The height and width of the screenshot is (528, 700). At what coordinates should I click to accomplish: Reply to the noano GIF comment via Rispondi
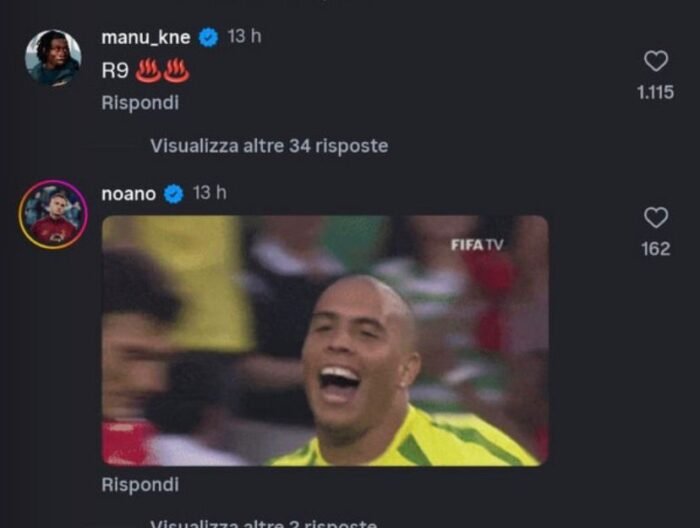click(x=140, y=485)
